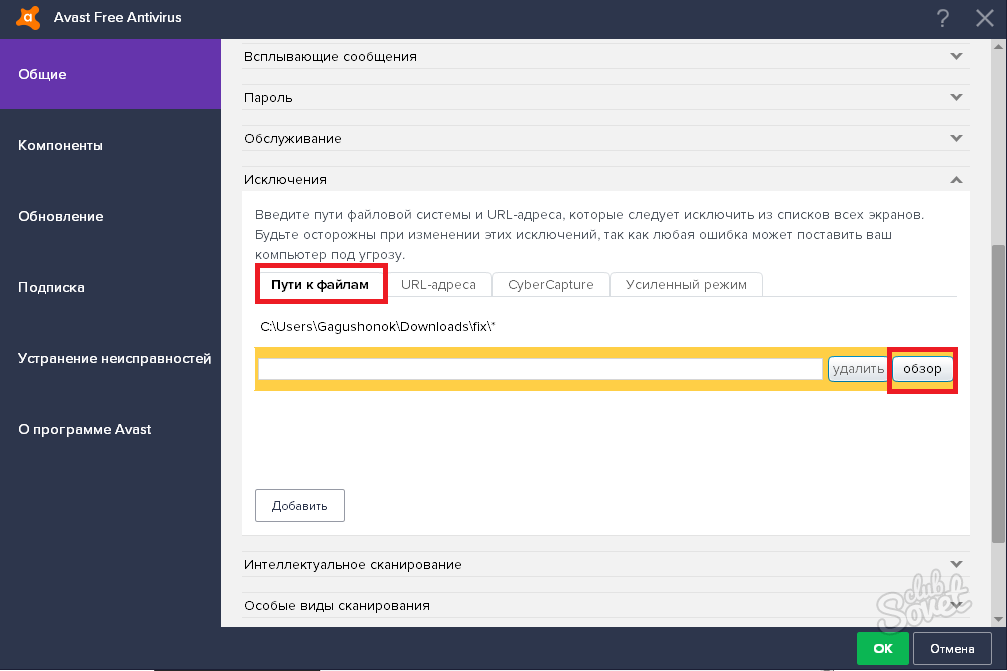
Task: Expand Особые виды сканирования section
Action: pos(956,605)
